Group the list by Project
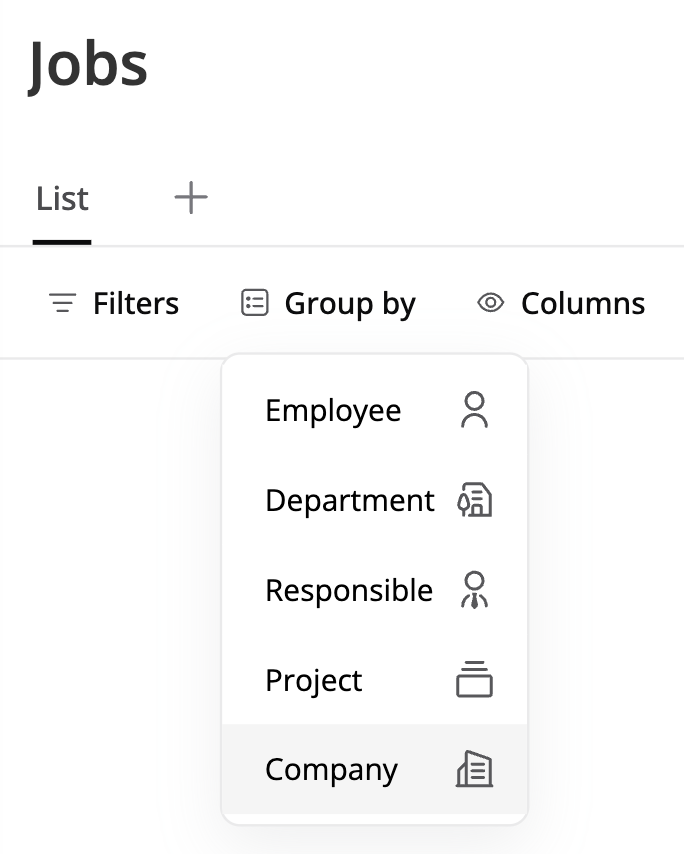Viewport: 684px width, 854px height. click(313, 680)
